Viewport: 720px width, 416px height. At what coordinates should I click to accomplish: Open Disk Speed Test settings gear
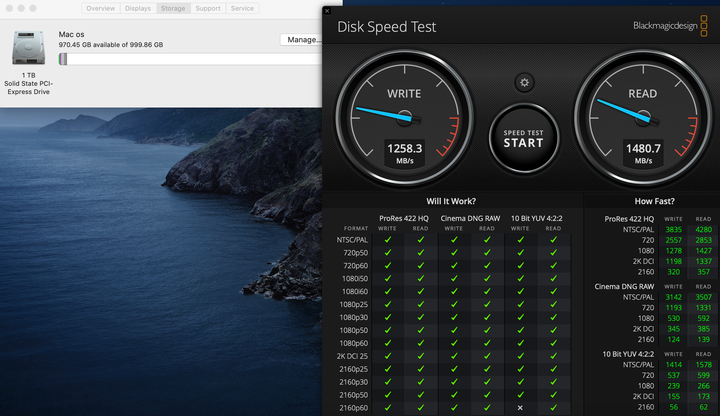tap(524, 83)
